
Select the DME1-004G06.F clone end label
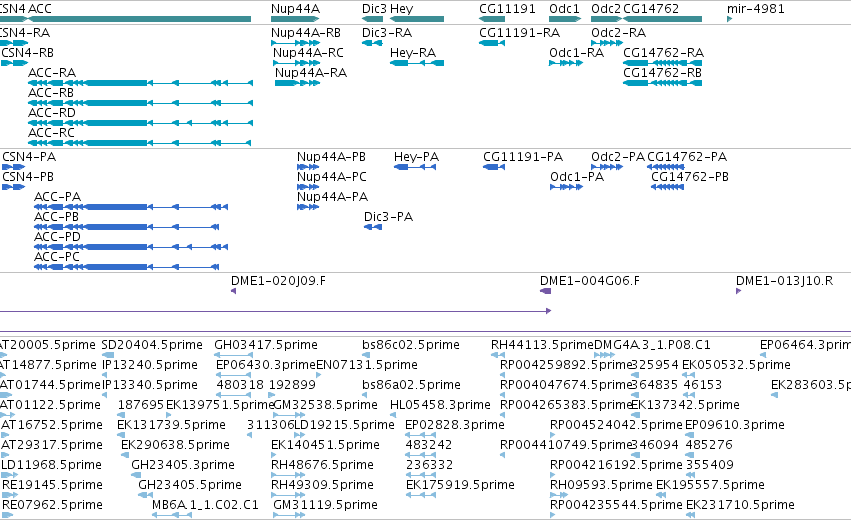[x=589, y=281]
